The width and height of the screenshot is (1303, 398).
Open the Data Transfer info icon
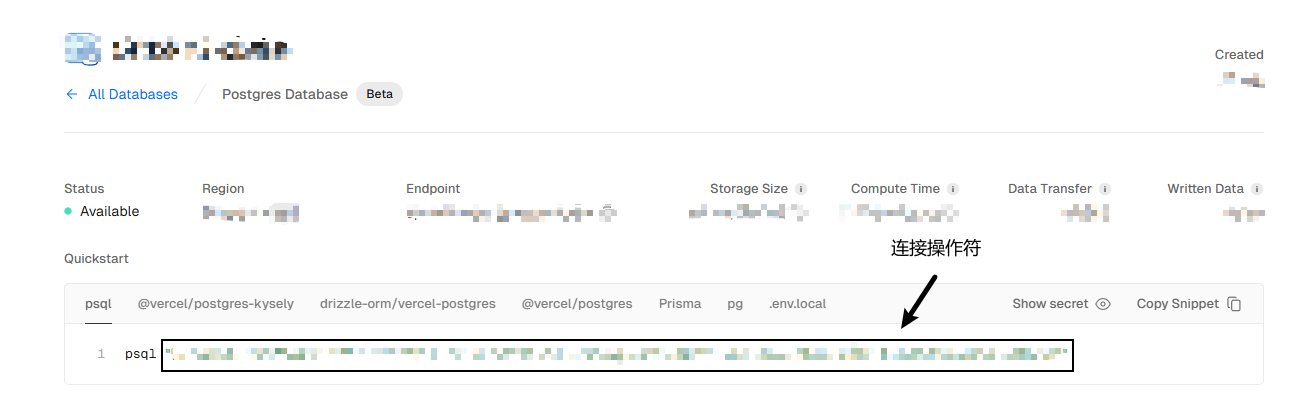(x=1105, y=188)
